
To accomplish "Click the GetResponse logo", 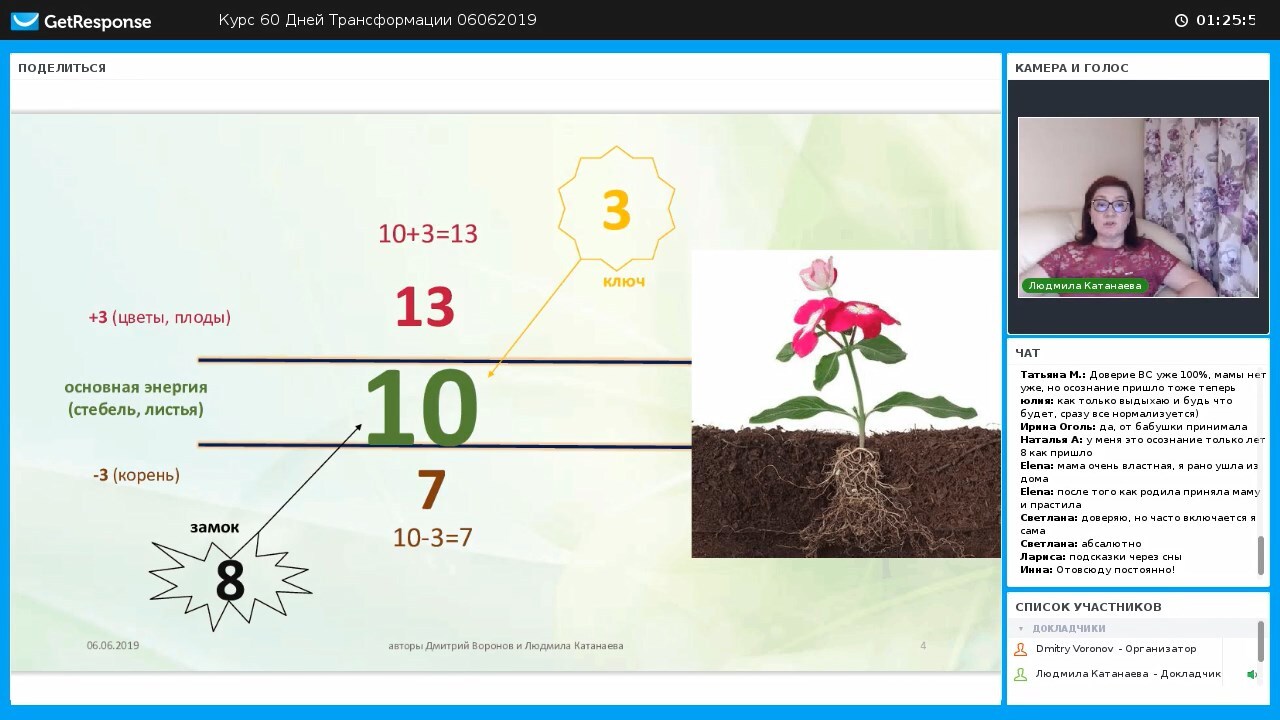I will (81, 21).
